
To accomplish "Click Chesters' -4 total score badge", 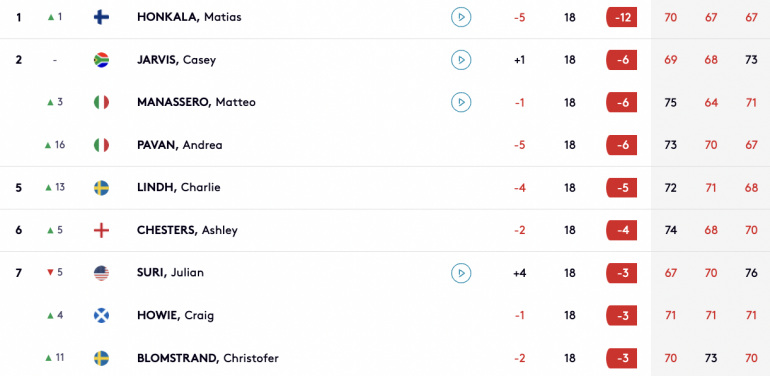I will click(622, 230).
